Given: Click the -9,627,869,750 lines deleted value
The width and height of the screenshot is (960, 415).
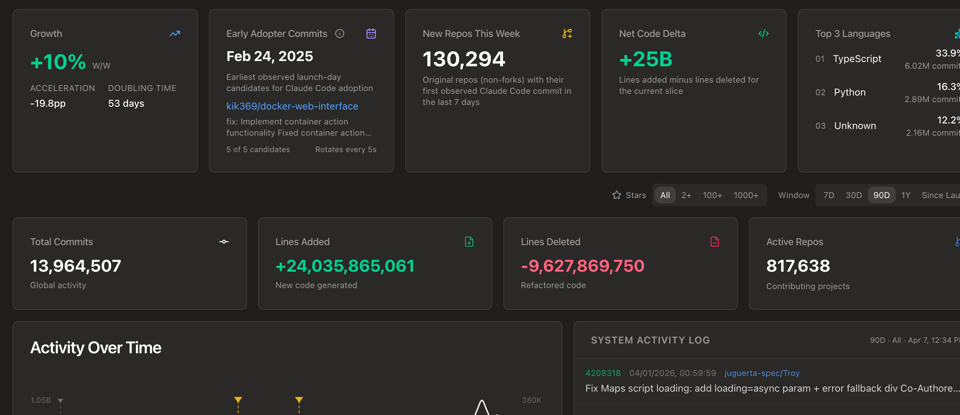Looking at the screenshot, I should pyautogui.click(x=582, y=266).
